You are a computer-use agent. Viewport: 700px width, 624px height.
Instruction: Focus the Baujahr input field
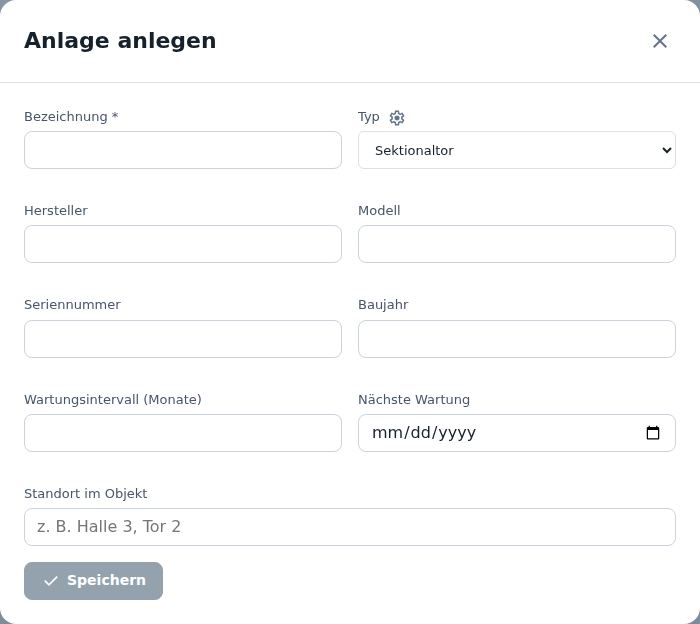tap(517, 339)
